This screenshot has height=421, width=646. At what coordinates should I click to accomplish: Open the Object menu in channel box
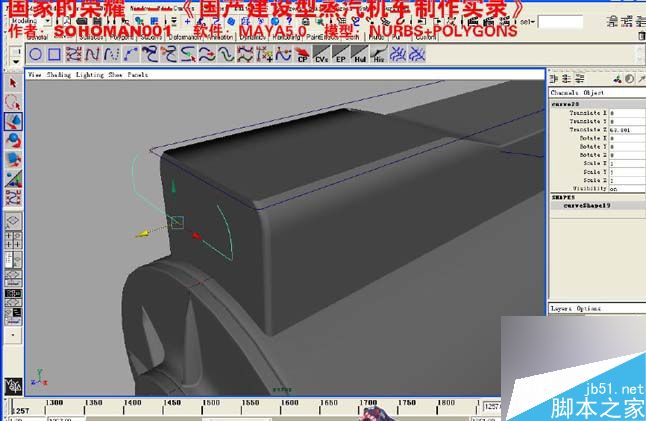point(594,92)
